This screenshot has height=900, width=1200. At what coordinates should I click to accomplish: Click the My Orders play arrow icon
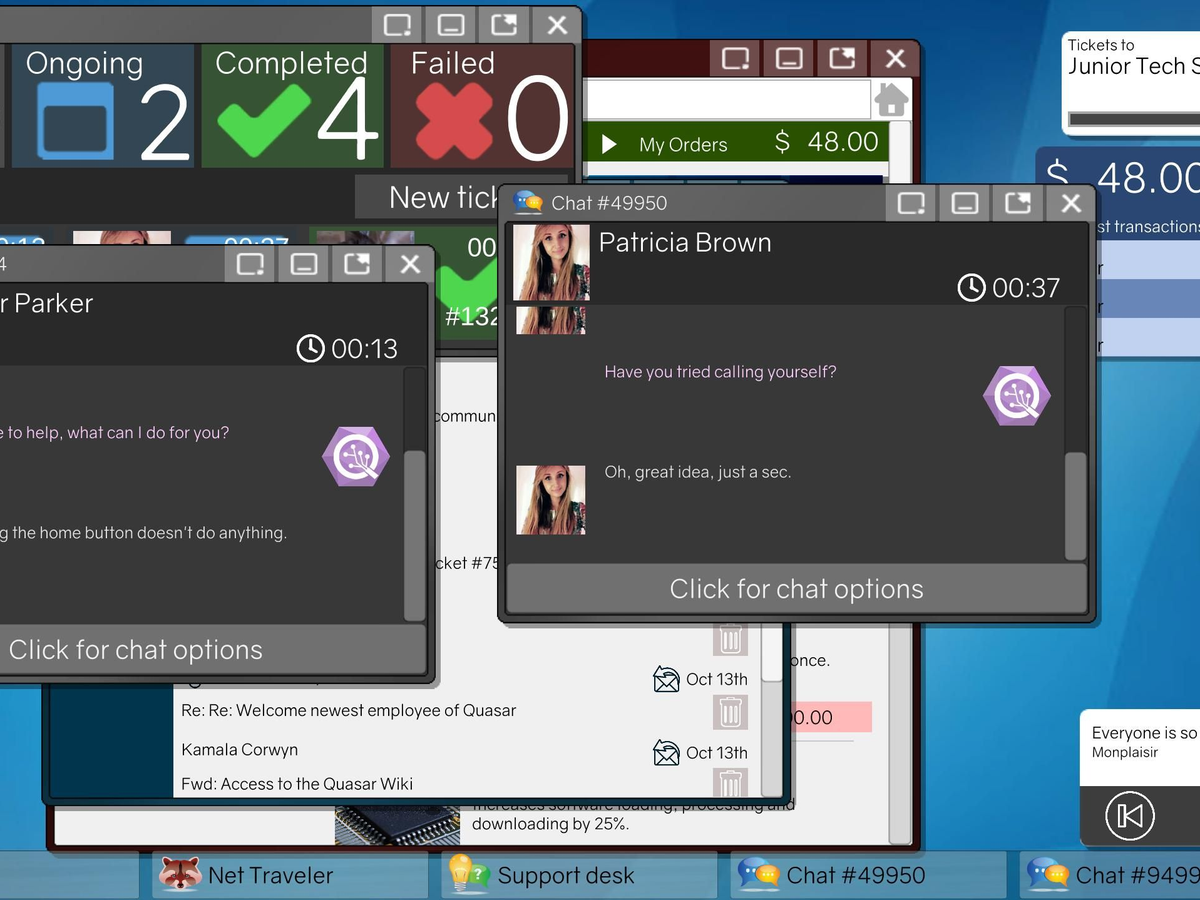(609, 145)
